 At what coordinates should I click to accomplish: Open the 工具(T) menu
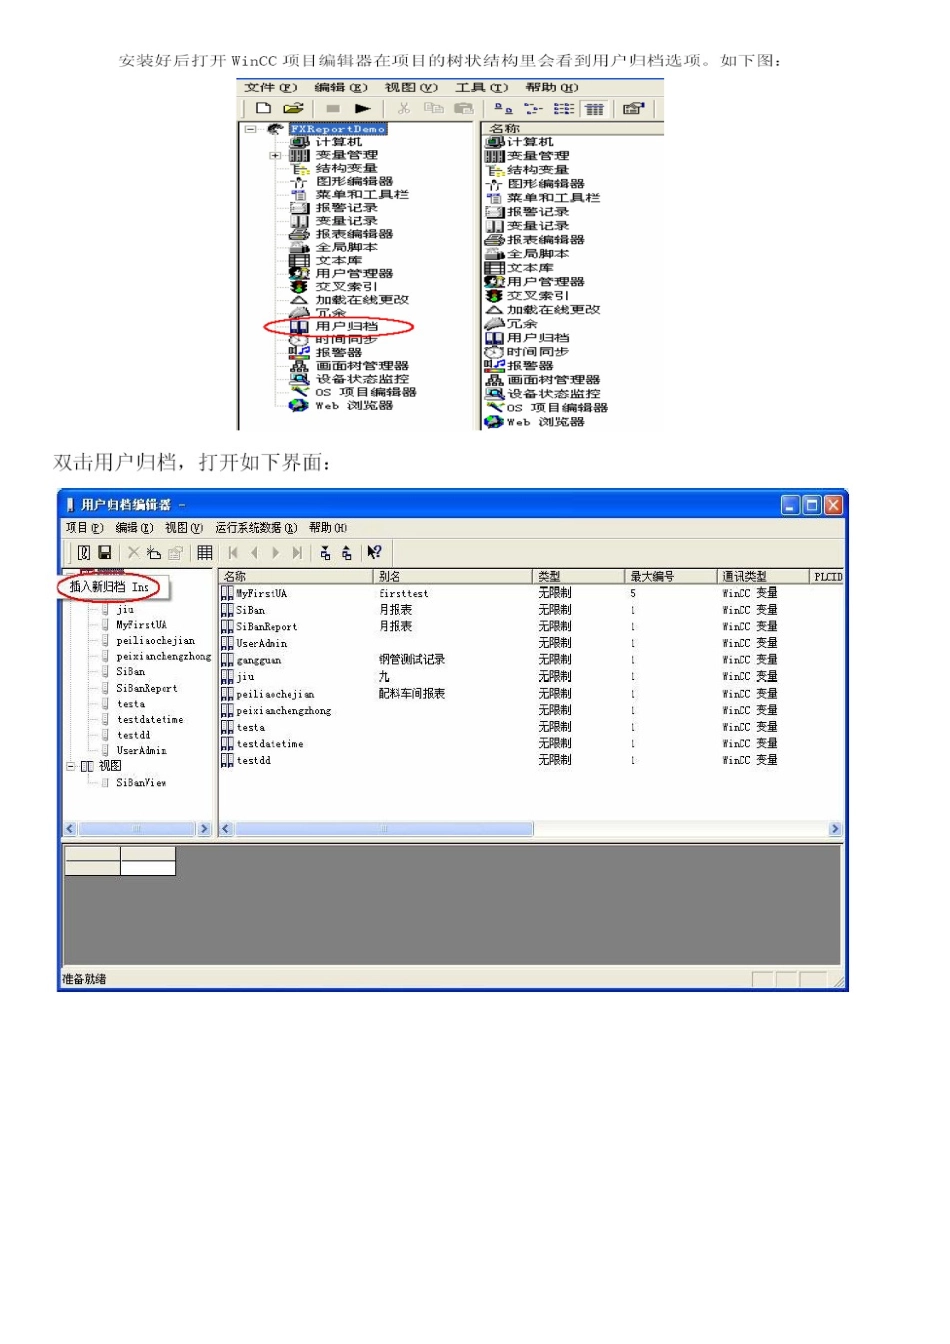tap(482, 88)
